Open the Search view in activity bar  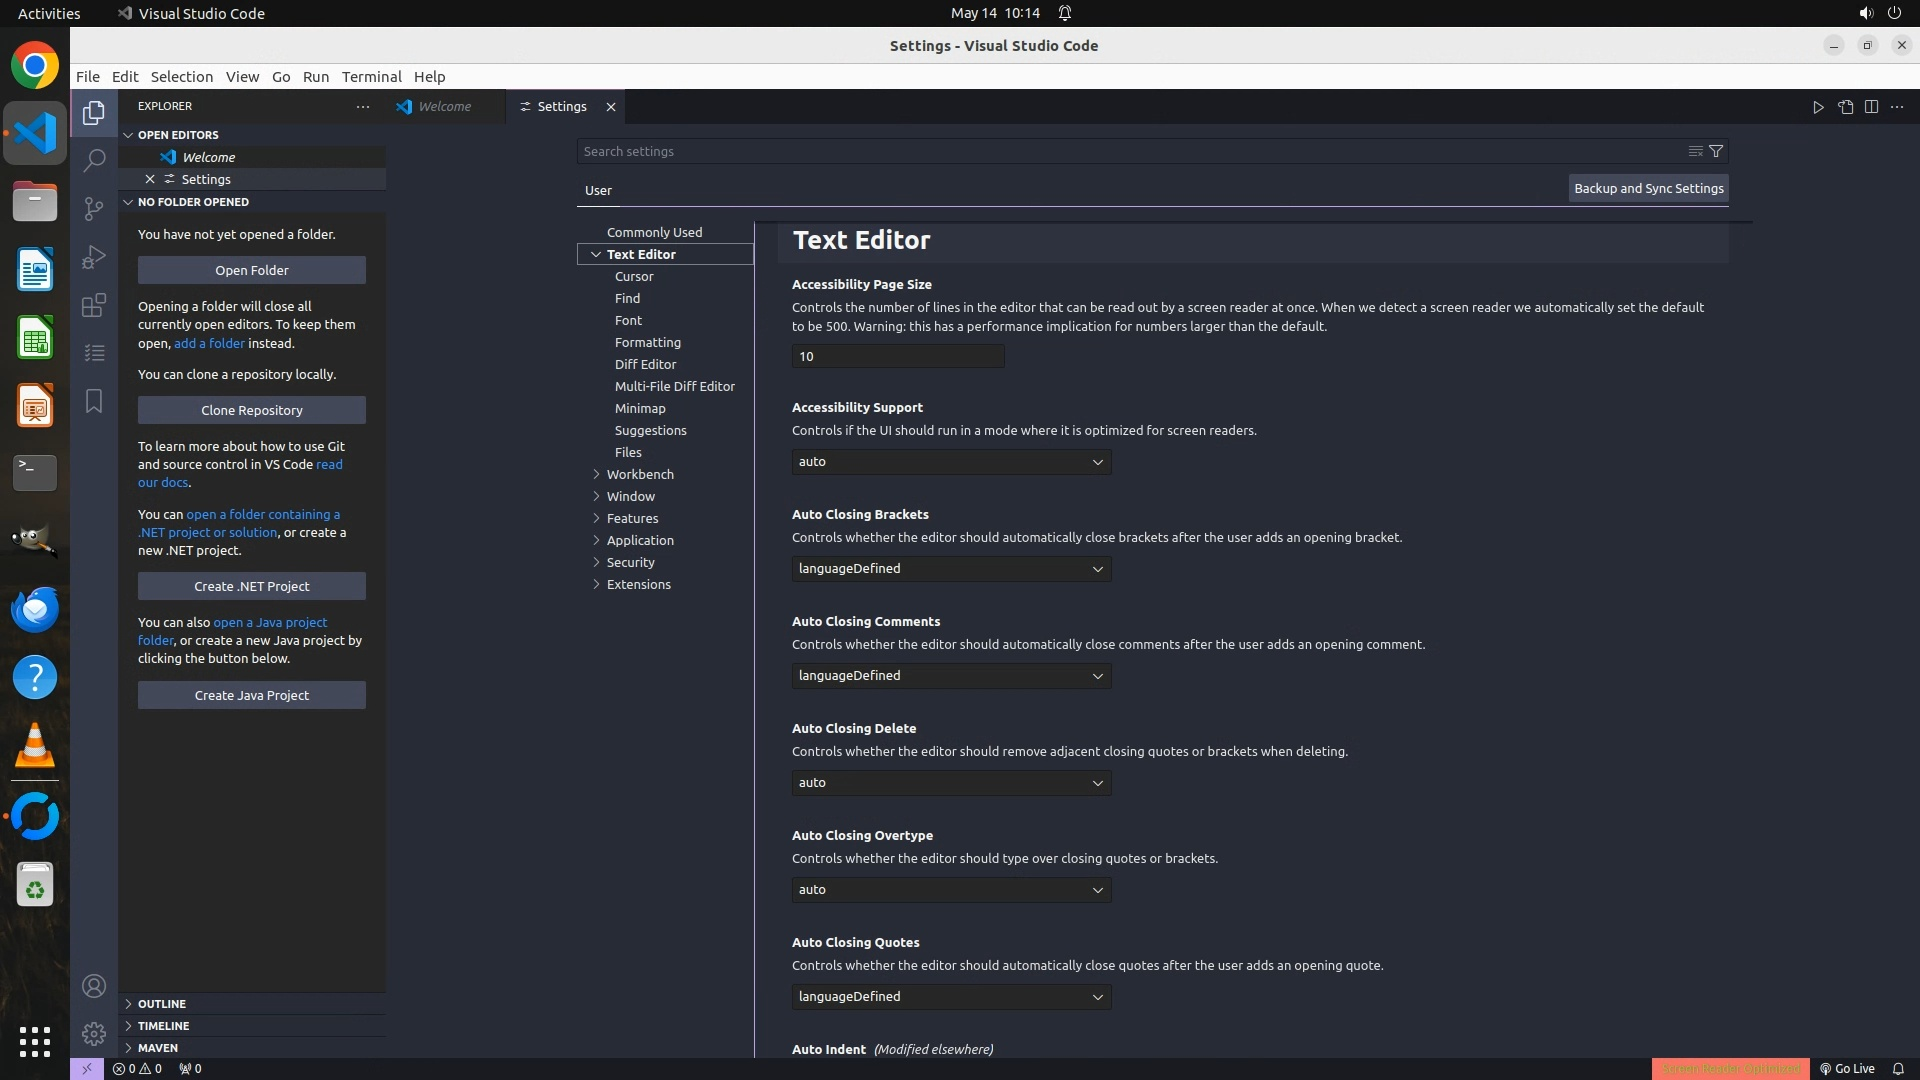(94, 160)
